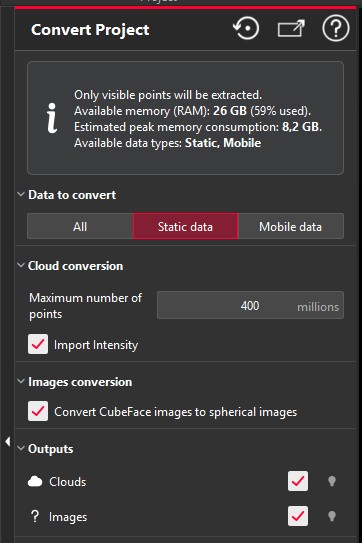Screen dimensions: 362x543
Task: Click the 'Images' output label
Action: click(68, 517)
